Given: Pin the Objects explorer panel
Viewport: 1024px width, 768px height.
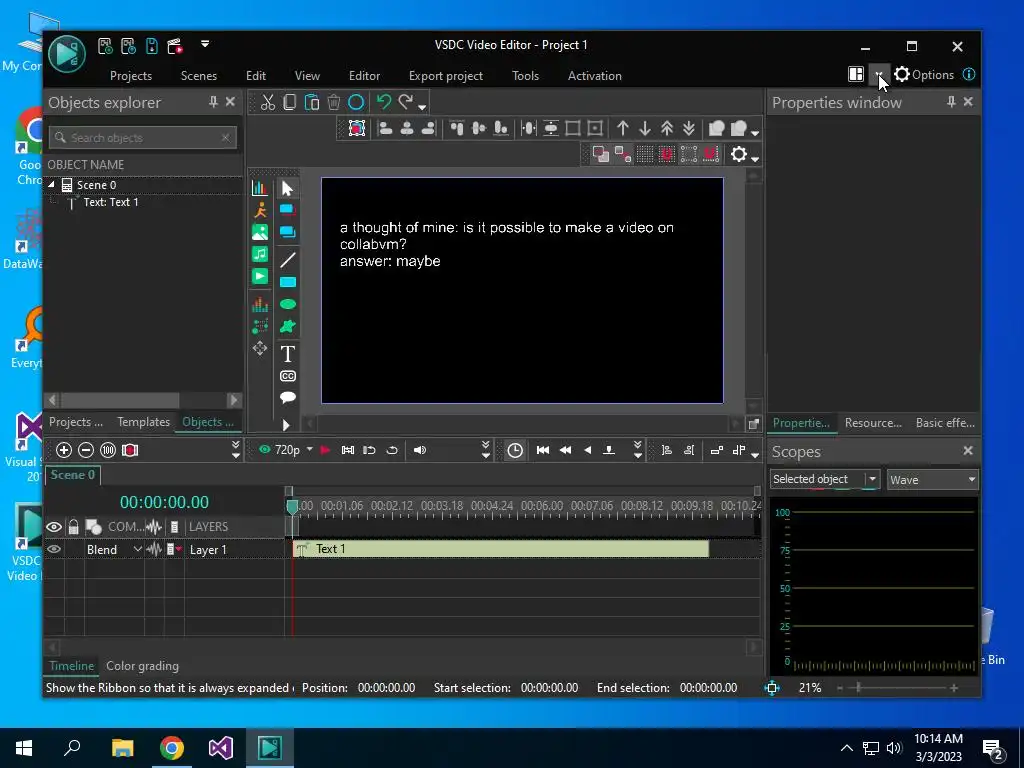Looking at the screenshot, I should pos(213,102).
